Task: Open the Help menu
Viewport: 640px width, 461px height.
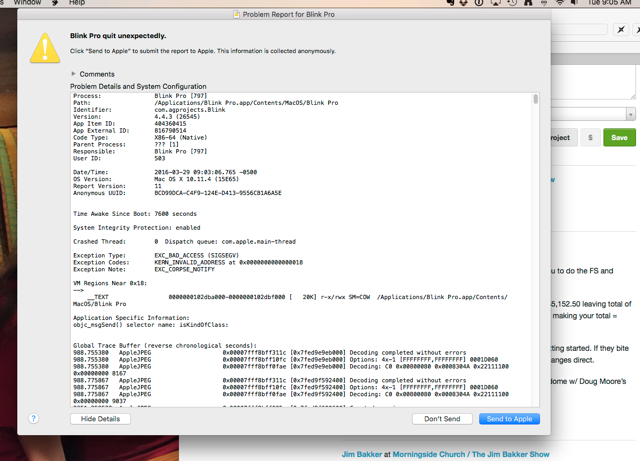Action: (77, 2)
